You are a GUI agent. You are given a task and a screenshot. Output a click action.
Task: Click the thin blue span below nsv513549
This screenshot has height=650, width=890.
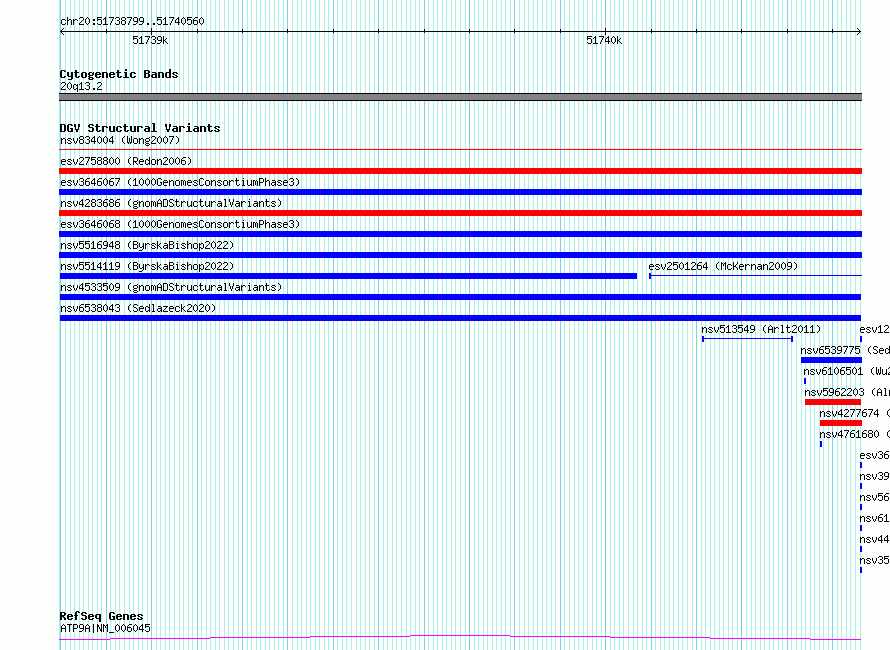pyautogui.click(x=748, y=339)
